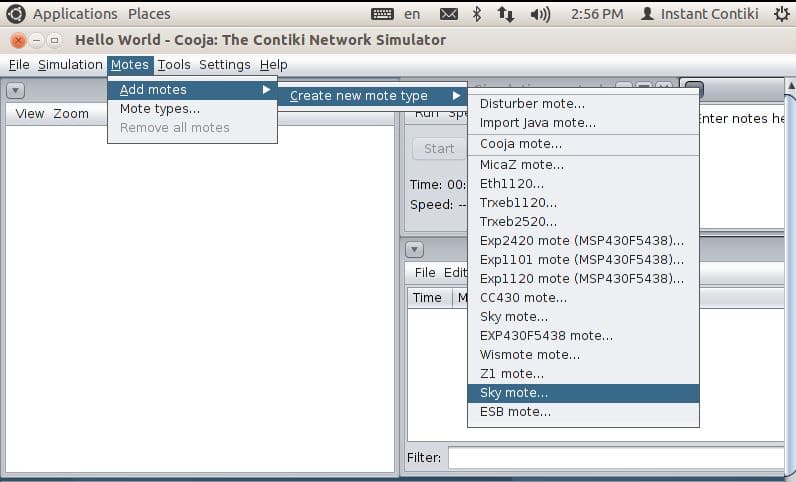Select Z1 mote... entry
Viewport: 796px width, 482px height.
pos(583,374)
